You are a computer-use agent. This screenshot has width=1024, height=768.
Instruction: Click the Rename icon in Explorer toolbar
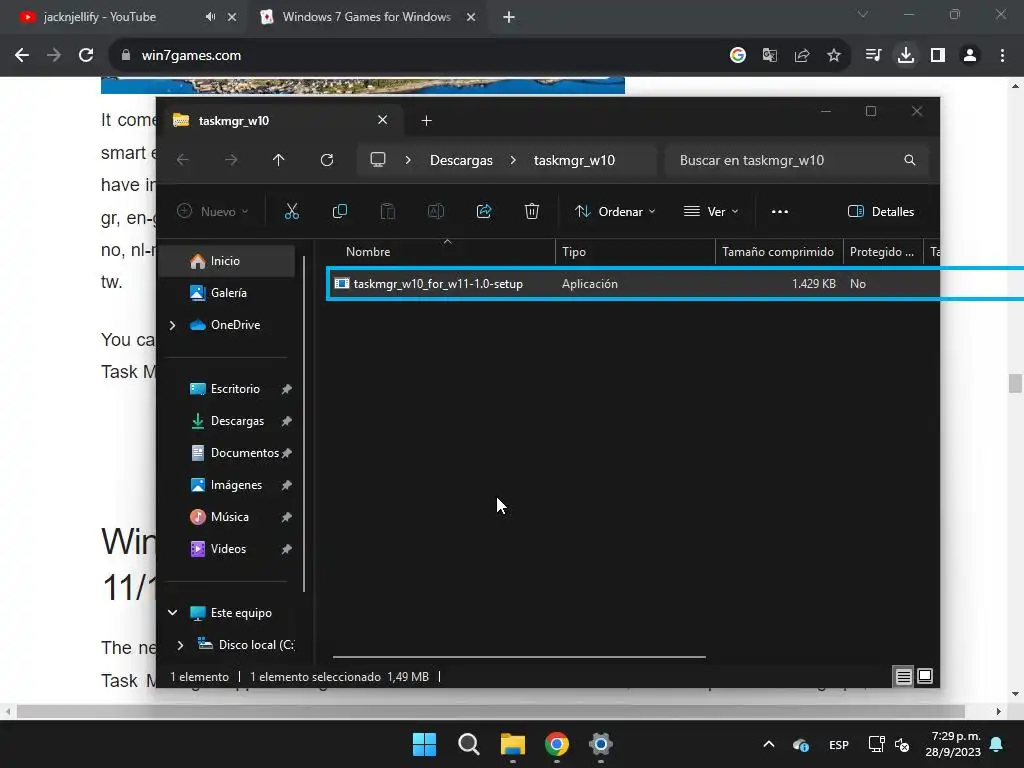coord(436,212)
